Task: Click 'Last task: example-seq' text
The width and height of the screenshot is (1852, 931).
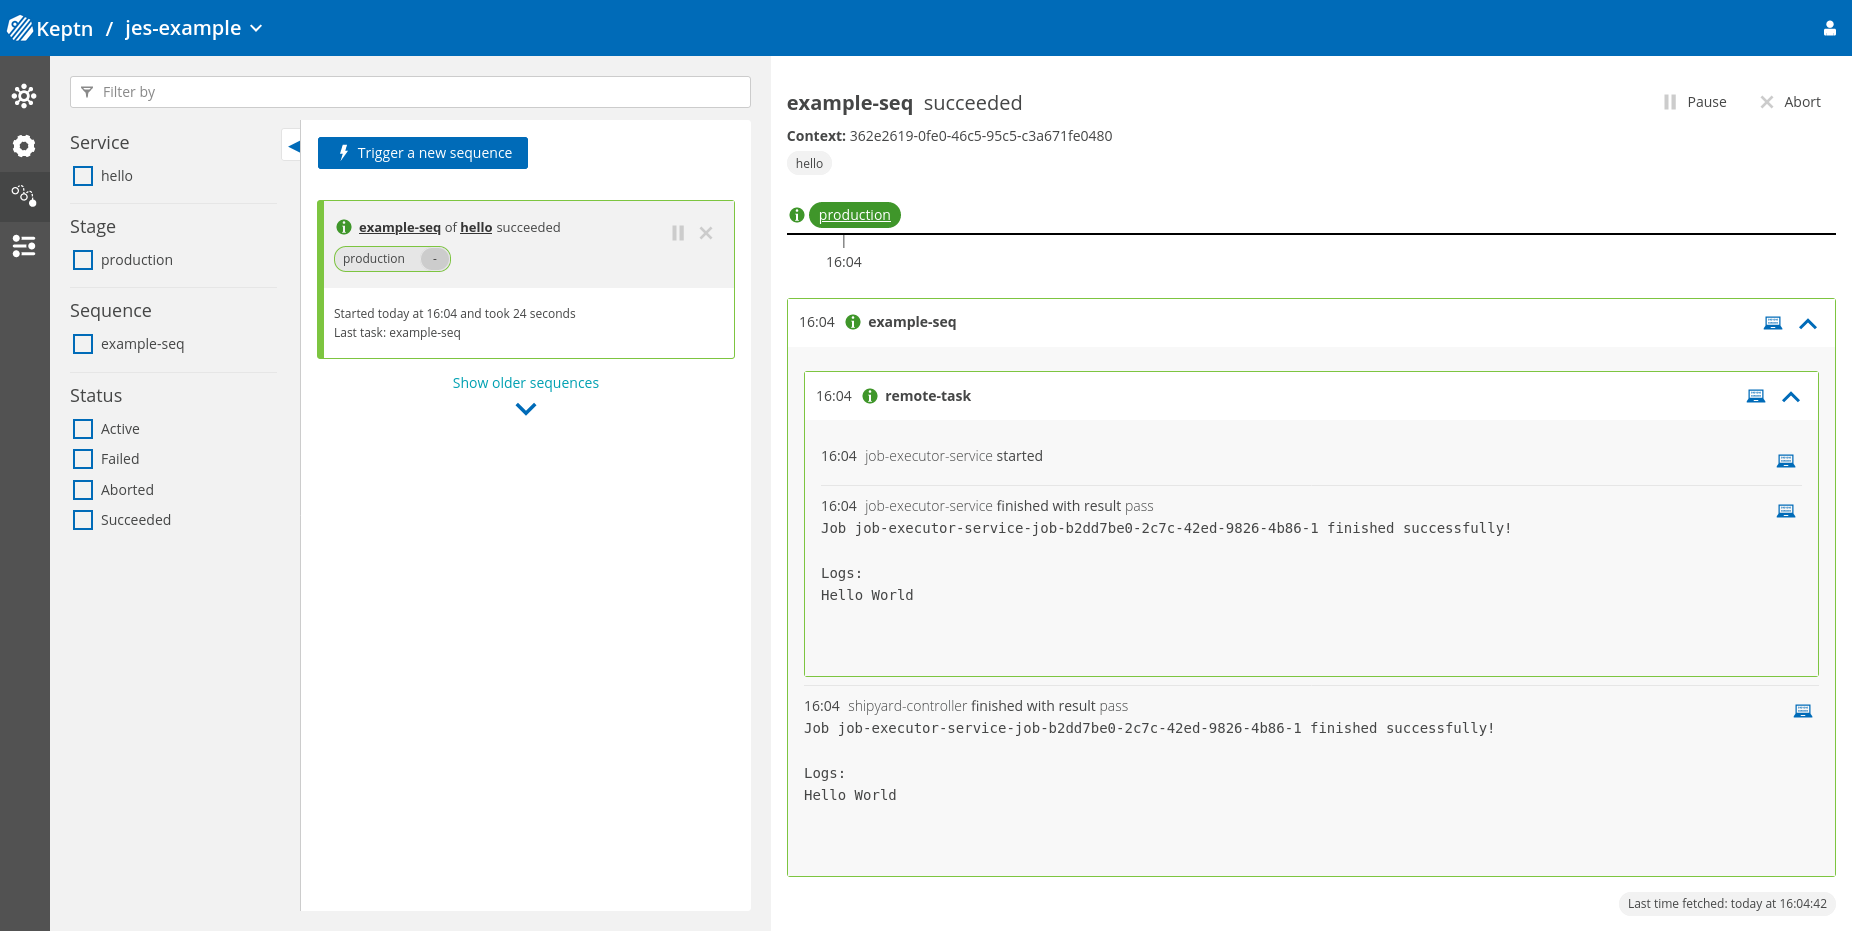Action: click(397, 333)
